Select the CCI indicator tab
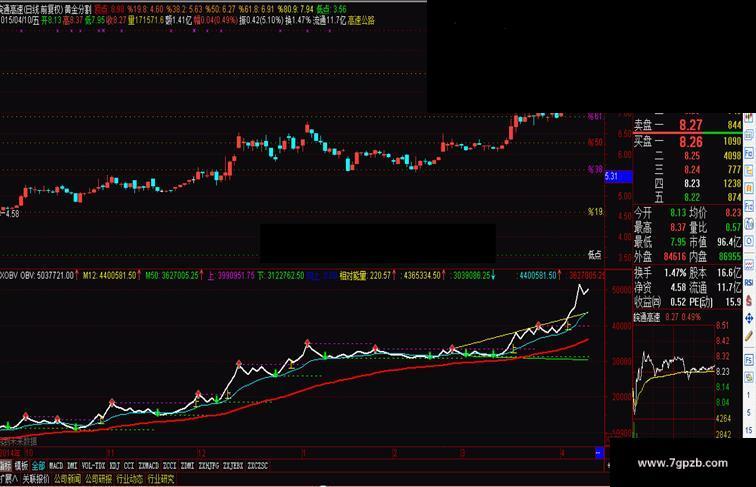Viewport: 756px width, 487px height. click(x=129, y=466)
